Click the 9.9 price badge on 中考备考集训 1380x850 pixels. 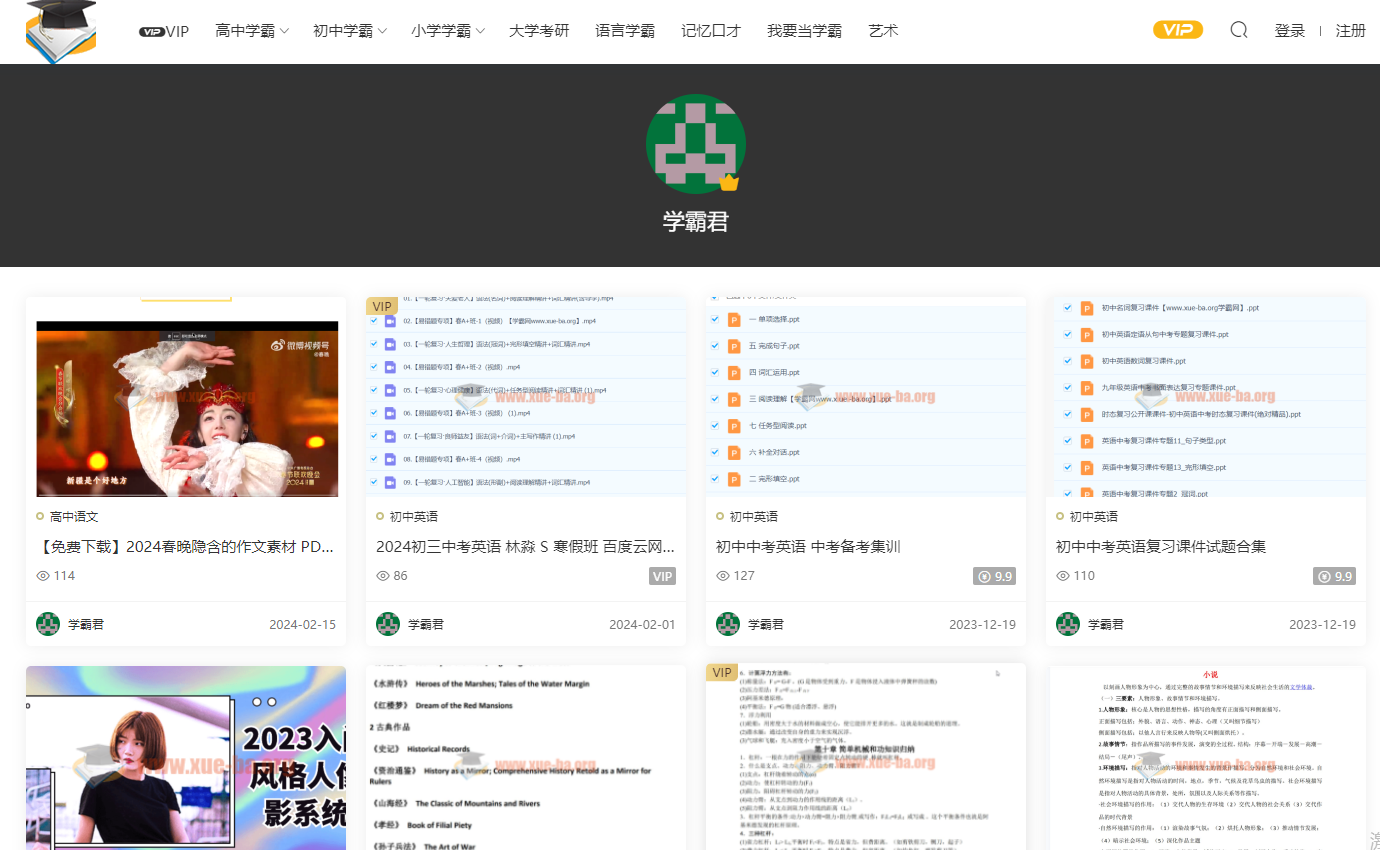[x=994, y=576]
